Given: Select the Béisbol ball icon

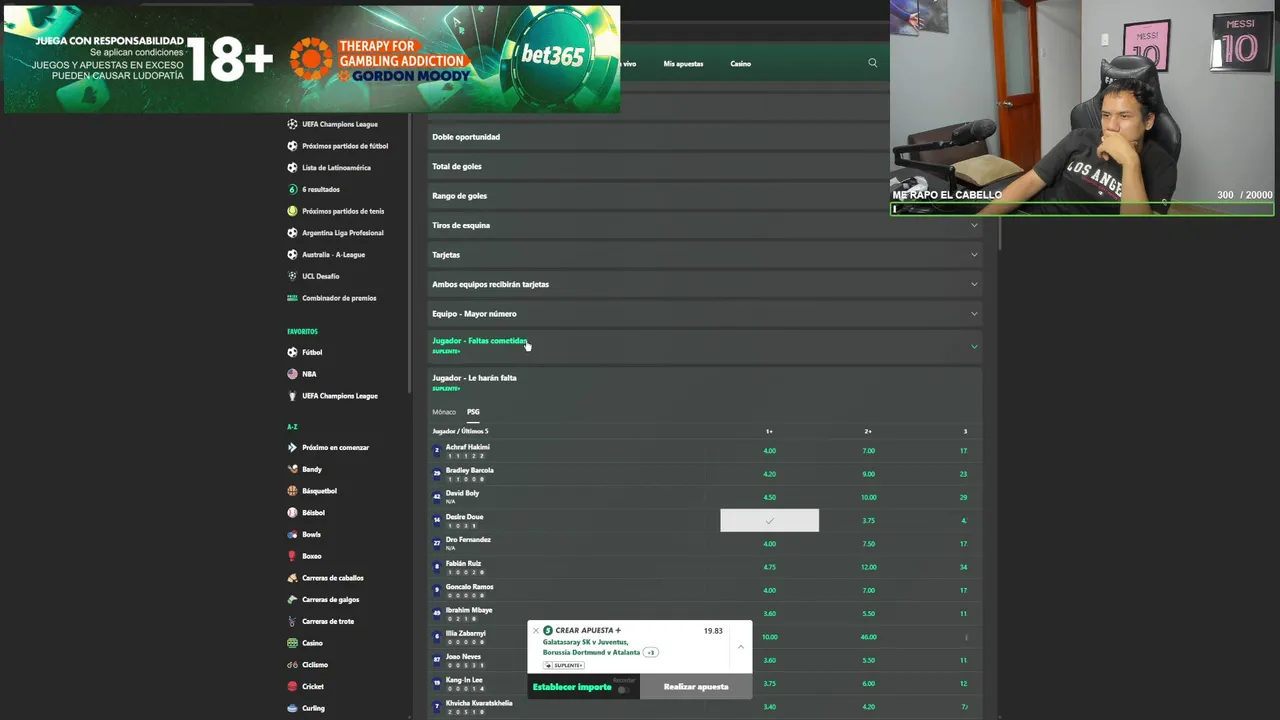Looking at the screenshot, I should 292,513.
